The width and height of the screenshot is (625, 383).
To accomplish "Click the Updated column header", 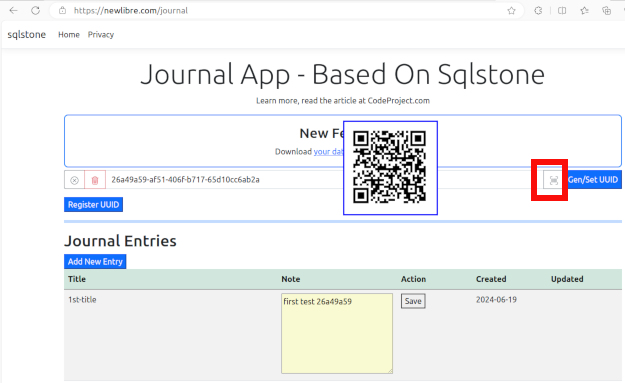I will point(567,279).
